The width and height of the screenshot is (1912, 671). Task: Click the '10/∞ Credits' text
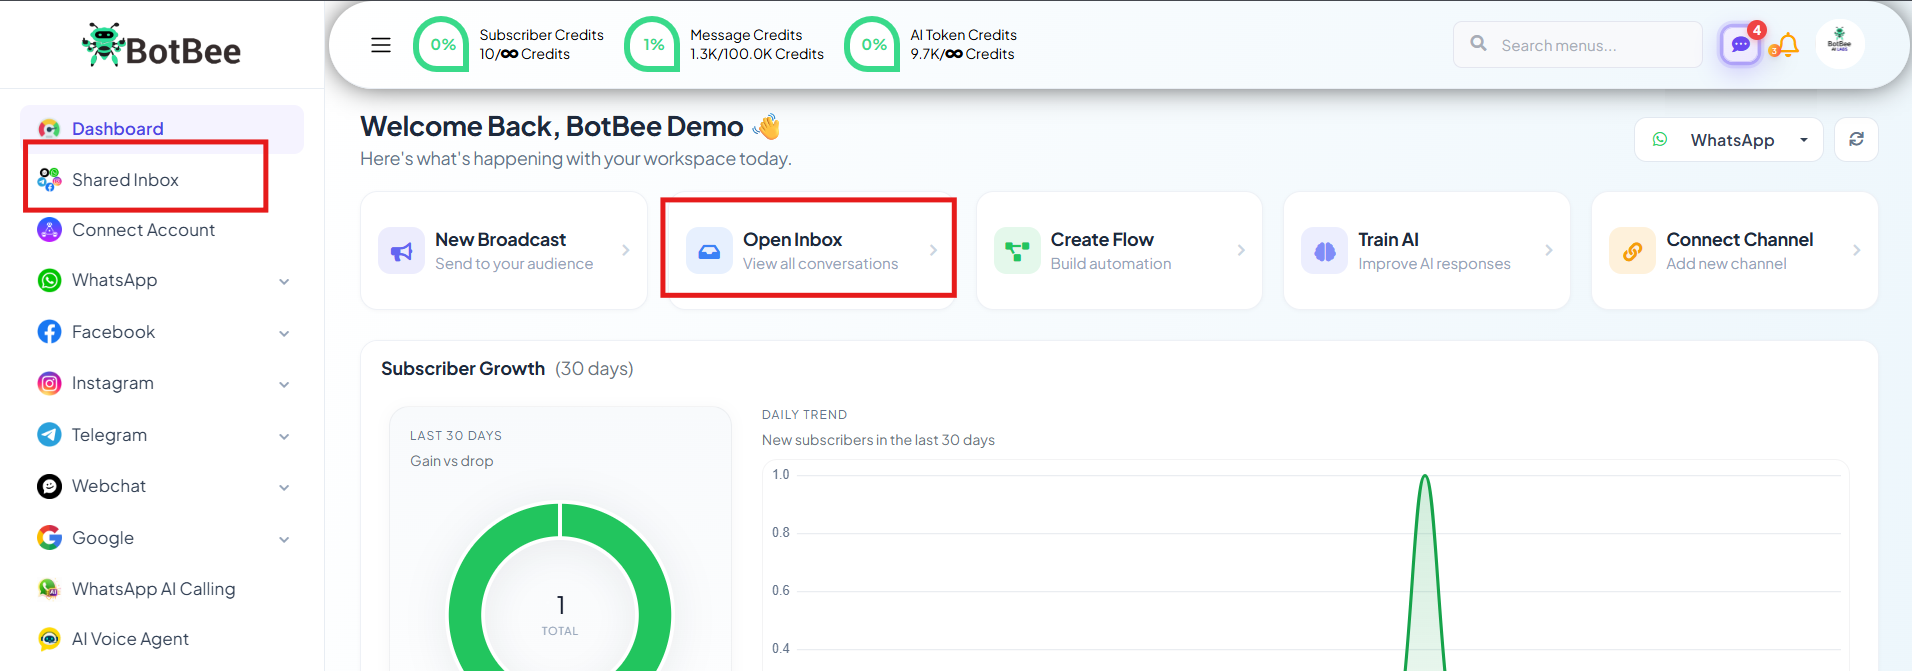click(524, 54)
